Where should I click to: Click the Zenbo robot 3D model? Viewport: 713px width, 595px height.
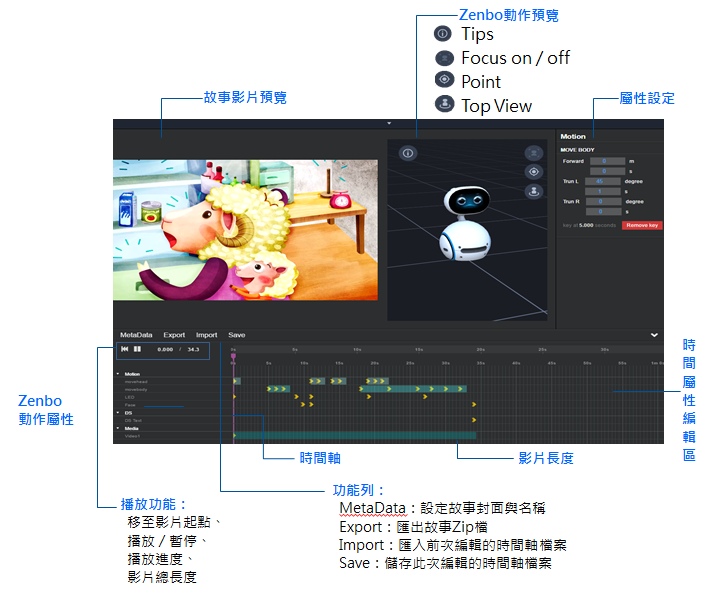tap(466, 223)
